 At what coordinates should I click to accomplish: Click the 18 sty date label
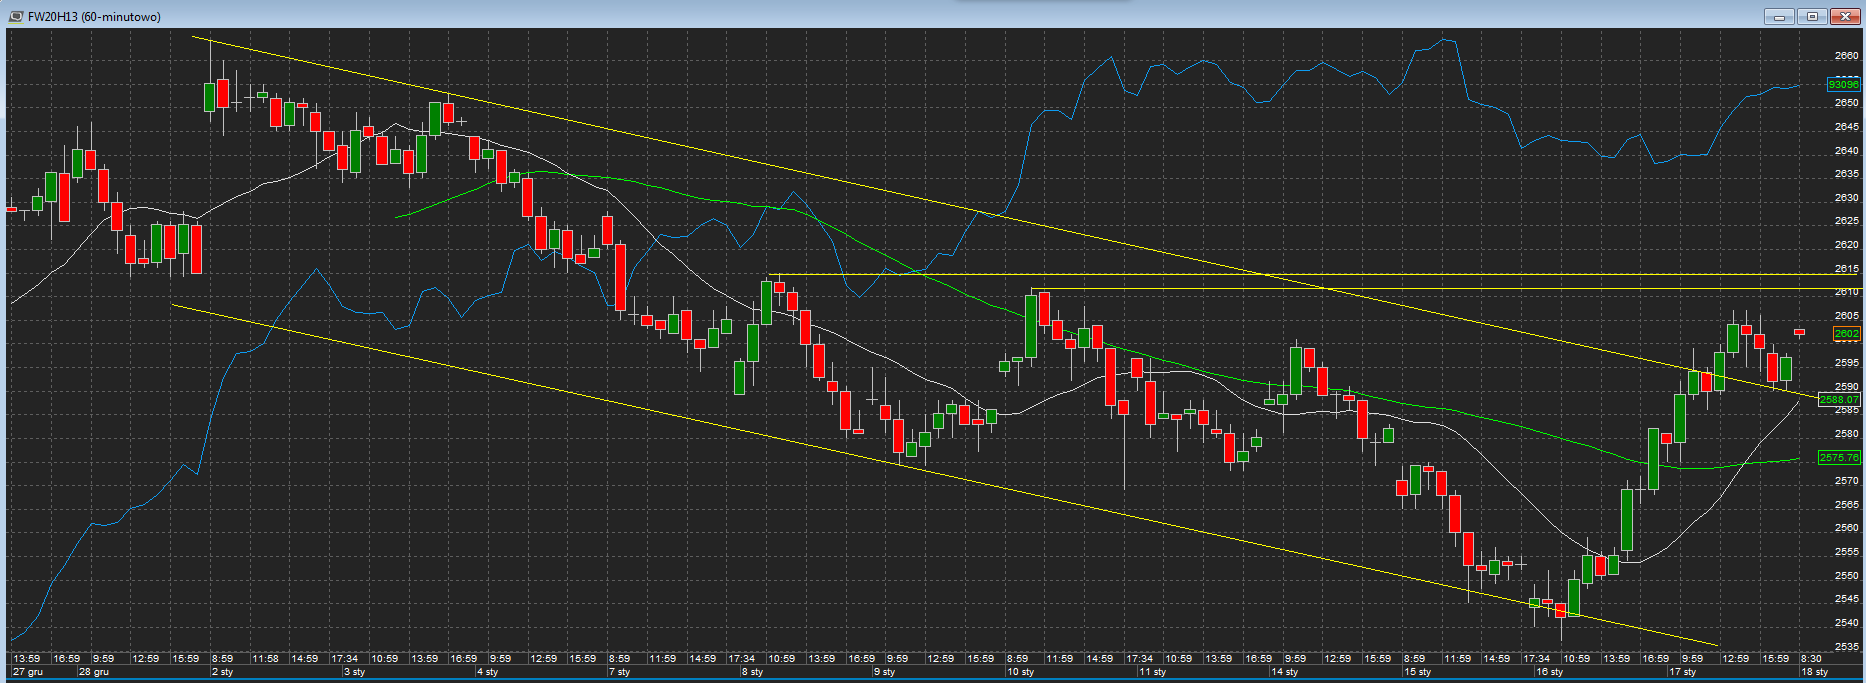point(1814,672)
